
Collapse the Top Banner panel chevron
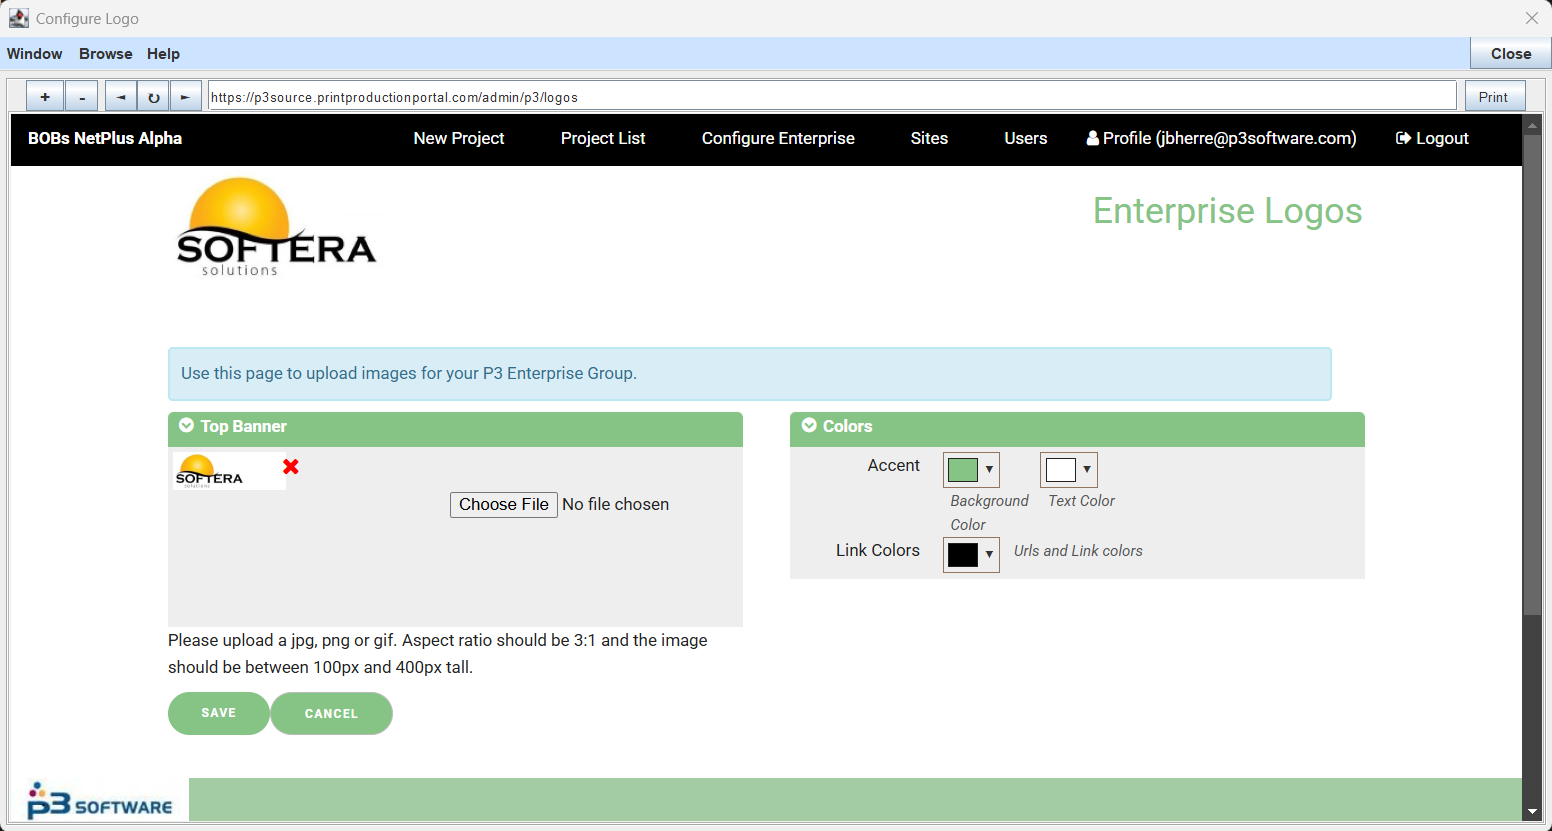186,426
